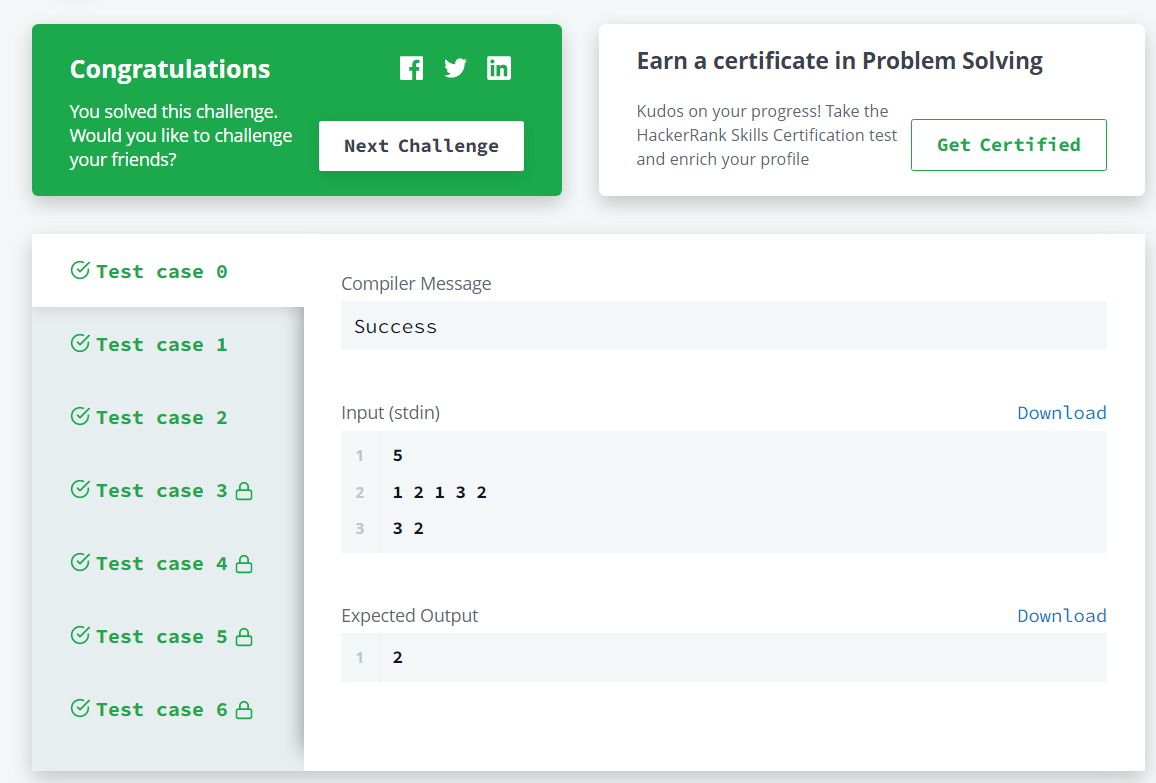This screenshot has width=1156, height=783.
Task: Open Test case 5 tab
Action: pyautogui.click(x=168, y=636)
